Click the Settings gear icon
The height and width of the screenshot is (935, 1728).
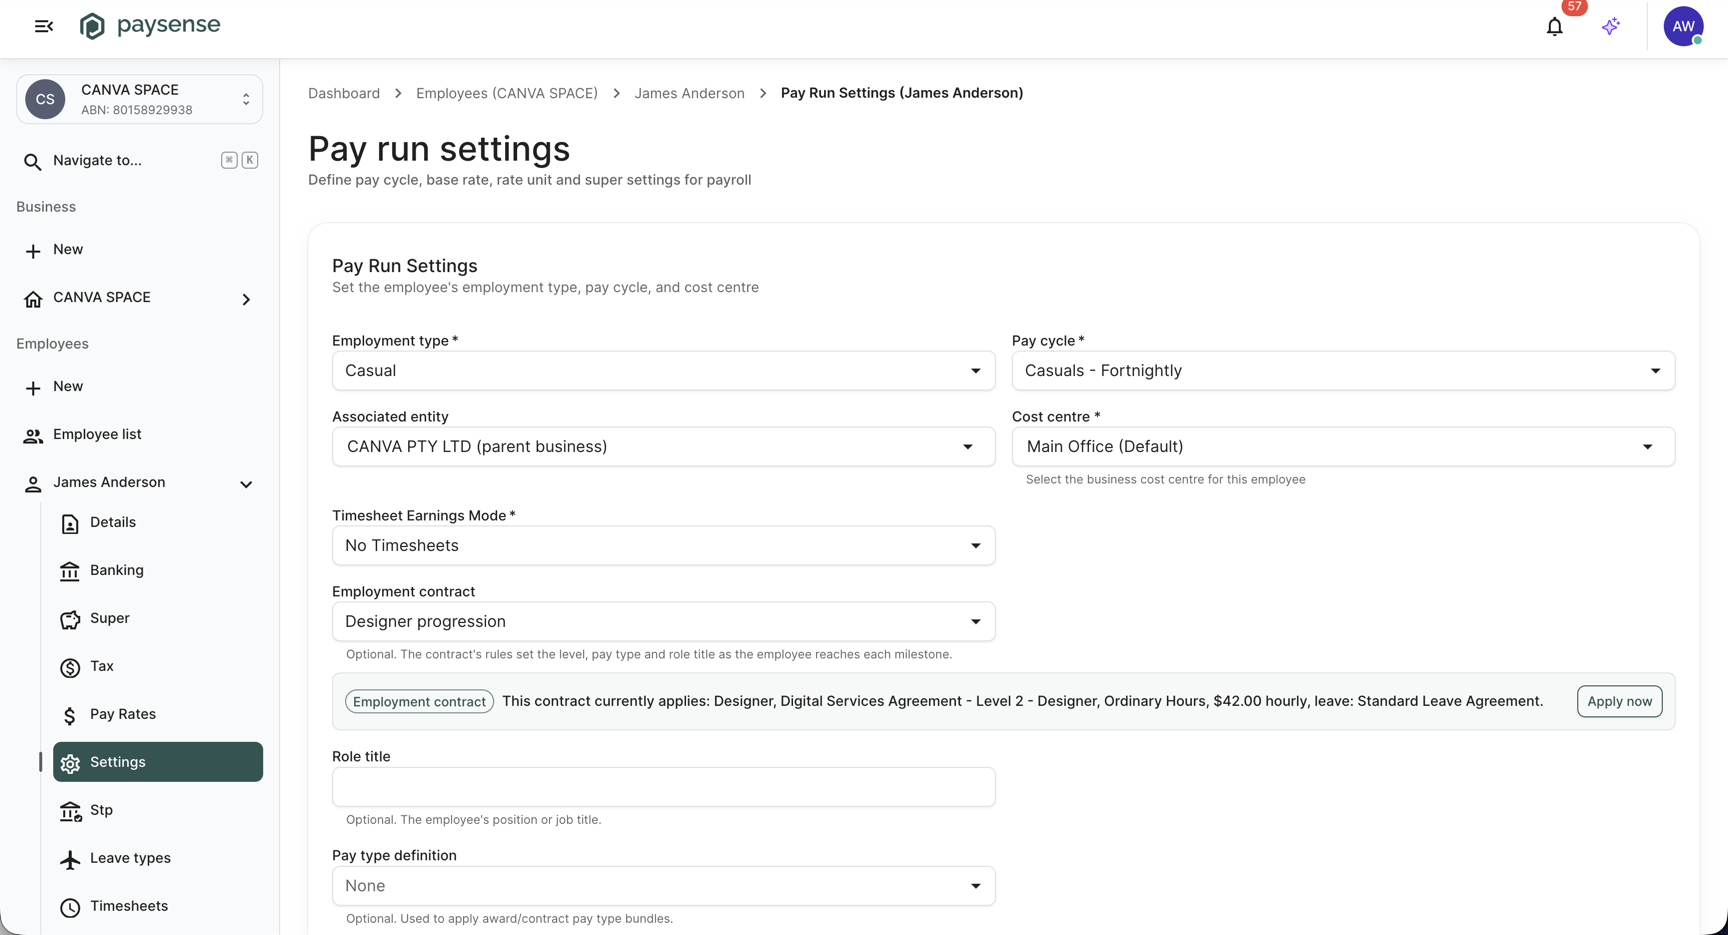[x=70, y=764]
